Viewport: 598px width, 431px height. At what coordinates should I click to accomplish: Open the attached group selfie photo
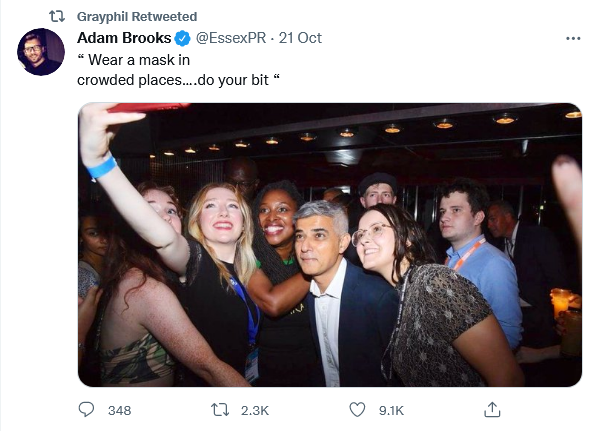(330, 245)
